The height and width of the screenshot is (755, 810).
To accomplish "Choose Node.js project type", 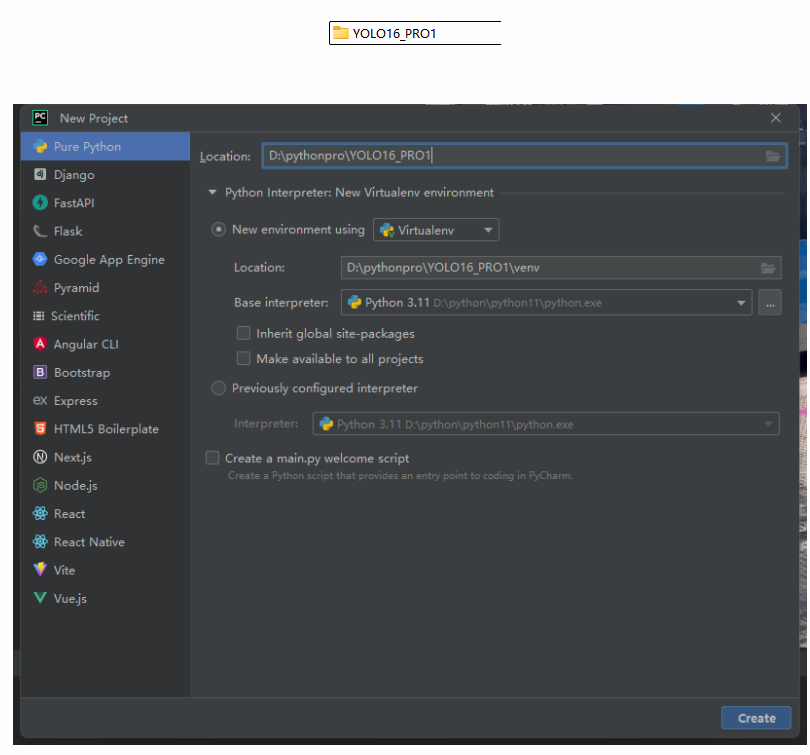I will point(105,485).
